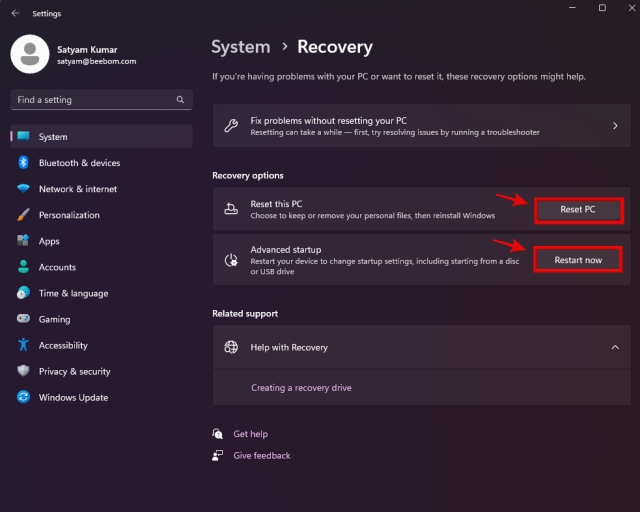
Task: Click the Personalization paintbrush icon
Action: coord(23,214)
